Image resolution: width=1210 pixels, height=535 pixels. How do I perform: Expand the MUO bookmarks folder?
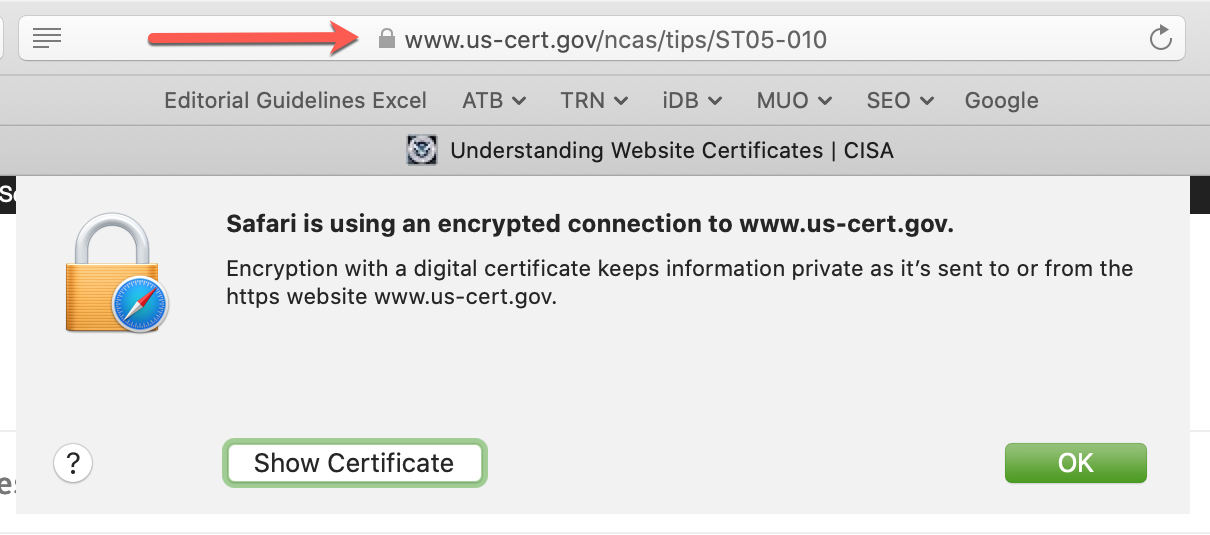[795, 101]
